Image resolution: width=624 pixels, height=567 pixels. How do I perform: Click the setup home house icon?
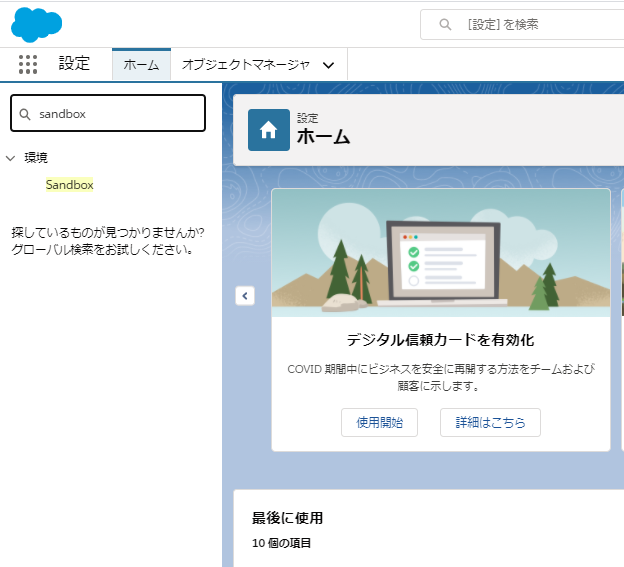(269, 130)
